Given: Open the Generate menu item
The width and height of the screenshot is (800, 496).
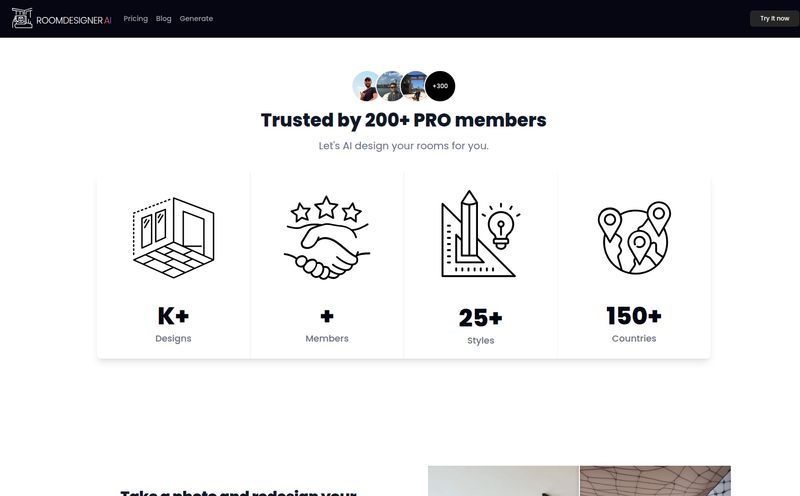Looking at the screenshot, I should click(x=196, y=19).
